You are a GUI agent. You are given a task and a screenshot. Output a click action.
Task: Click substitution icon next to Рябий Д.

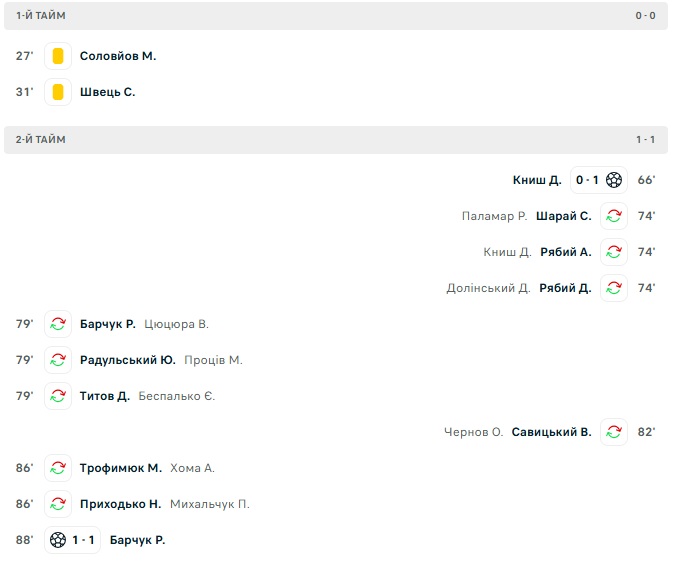[614, 288]
